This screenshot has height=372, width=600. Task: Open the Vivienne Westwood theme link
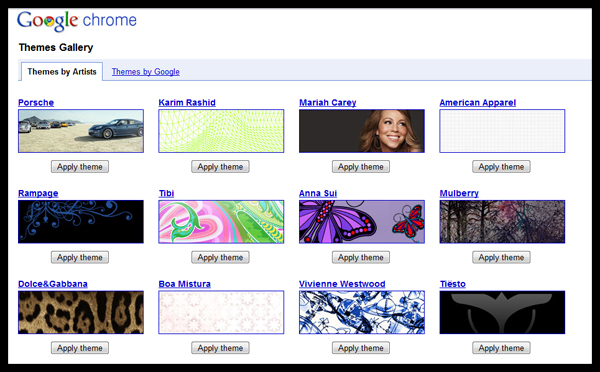(342, 284)
